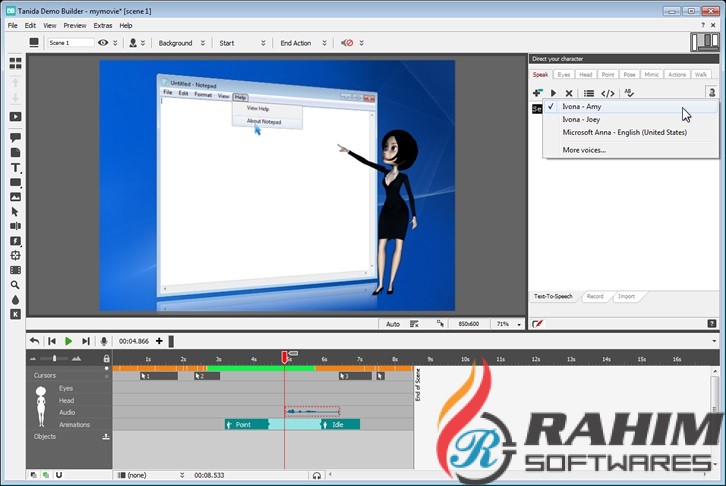726x486 pixels.
Task: Click the magnet snap icon at bottom left
Action: tap(59, 475)
